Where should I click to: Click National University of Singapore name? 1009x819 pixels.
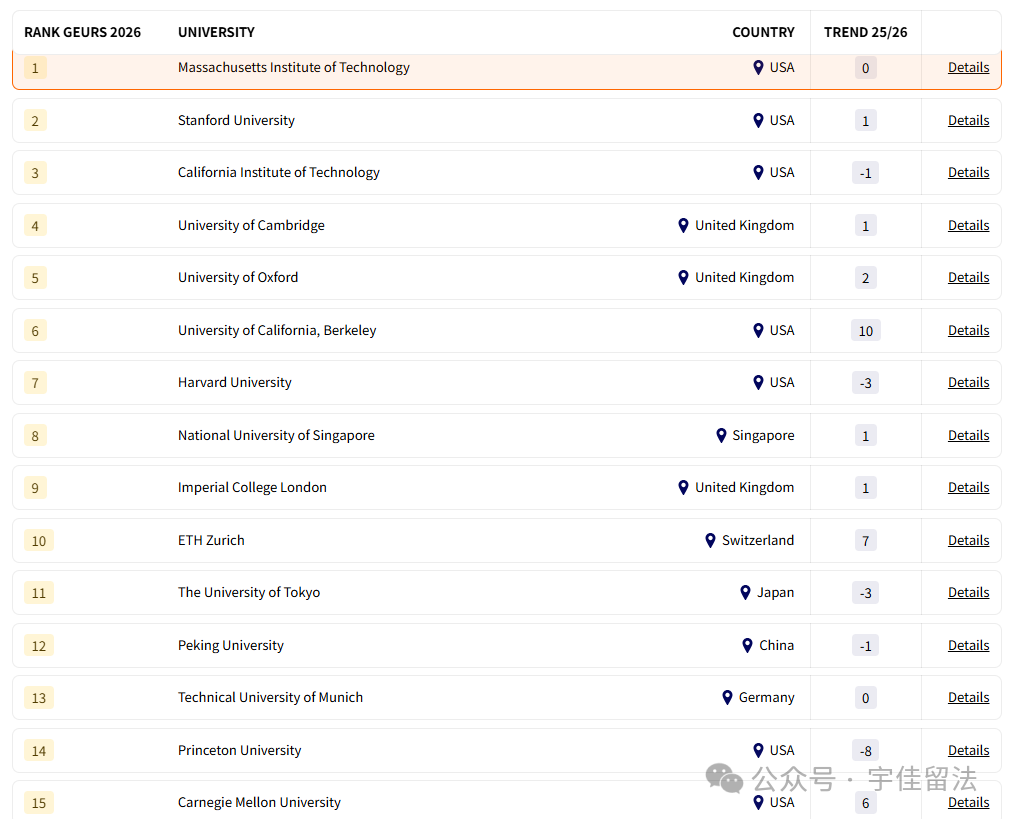tap(276, 436)
